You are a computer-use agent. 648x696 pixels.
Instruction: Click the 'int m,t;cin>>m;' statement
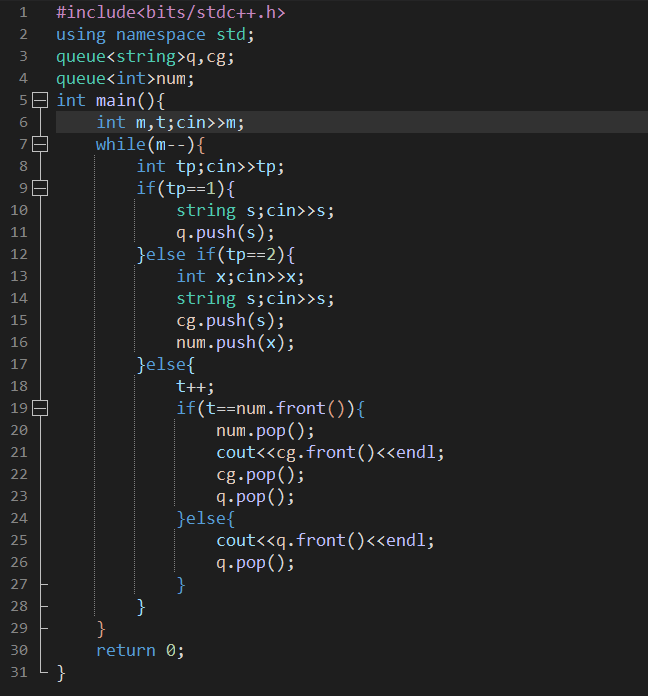[x=170, y=123]
